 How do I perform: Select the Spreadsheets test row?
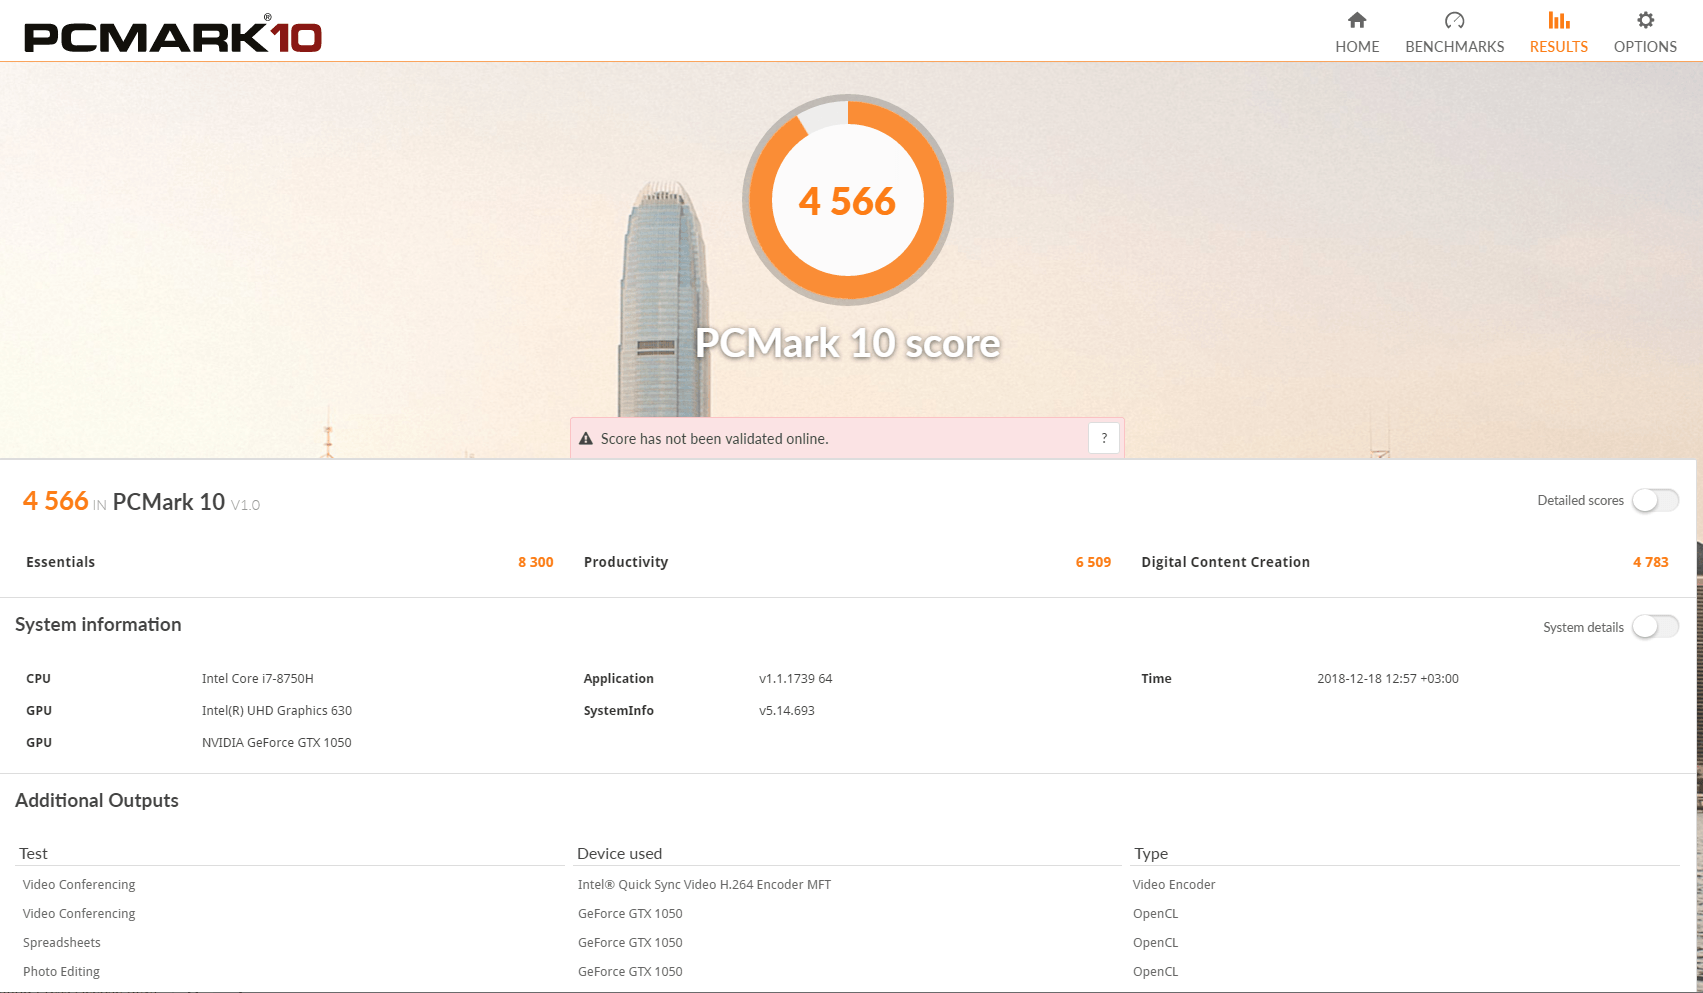click(x=62, y=943)
